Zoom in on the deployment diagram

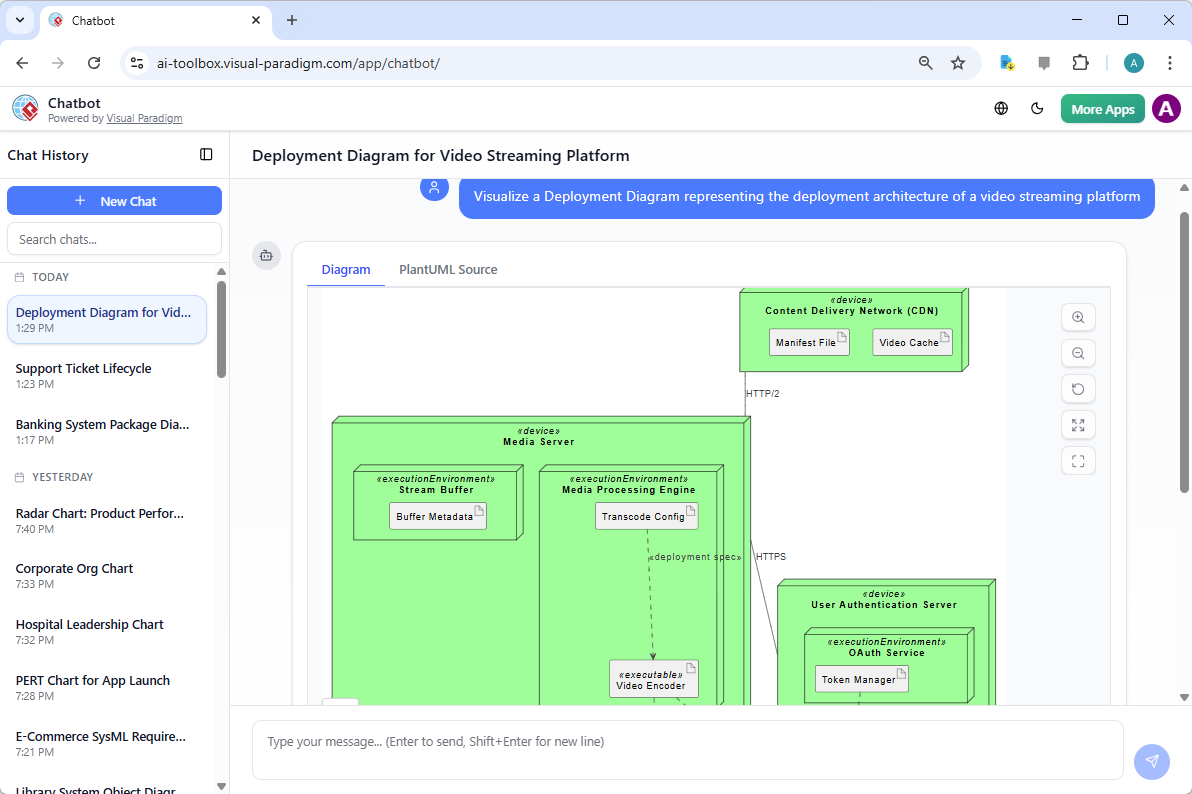click(x=1078, y=317)
